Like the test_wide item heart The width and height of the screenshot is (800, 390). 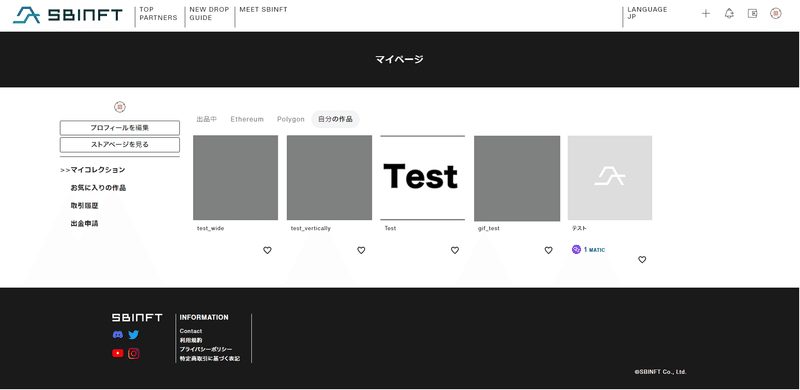click(267, 250)
